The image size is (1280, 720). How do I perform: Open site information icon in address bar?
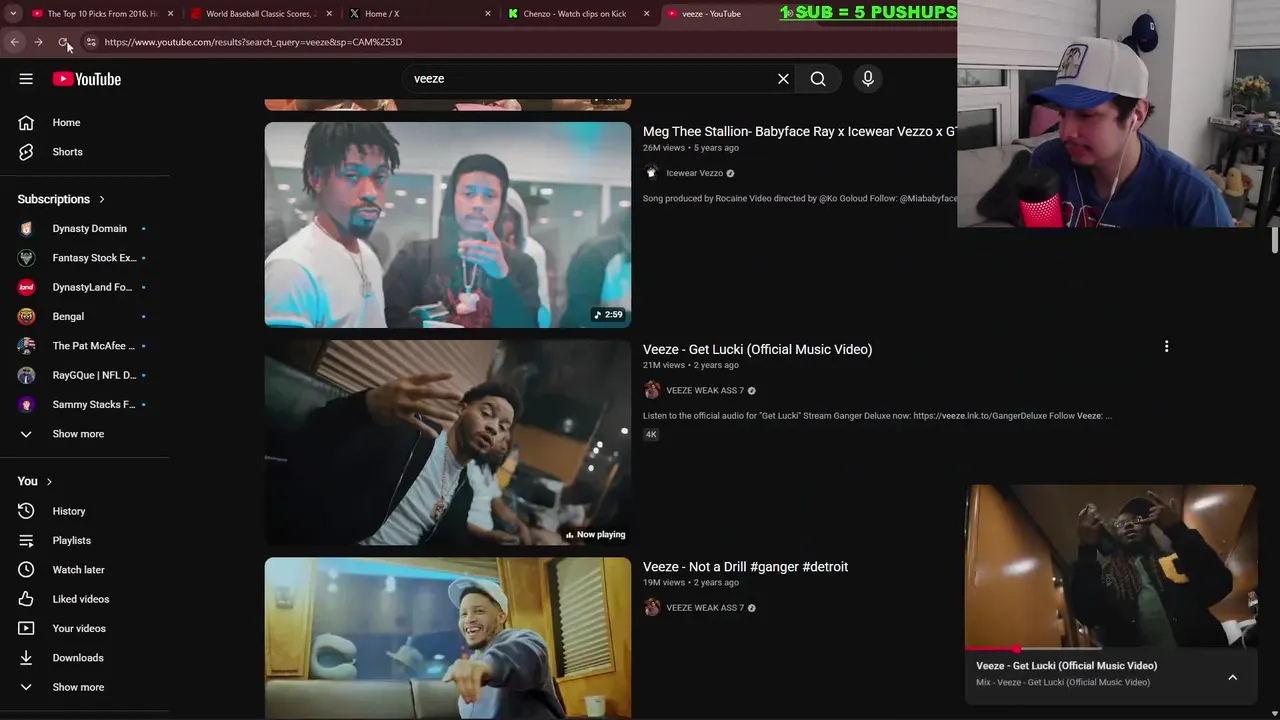coord(90,42)
